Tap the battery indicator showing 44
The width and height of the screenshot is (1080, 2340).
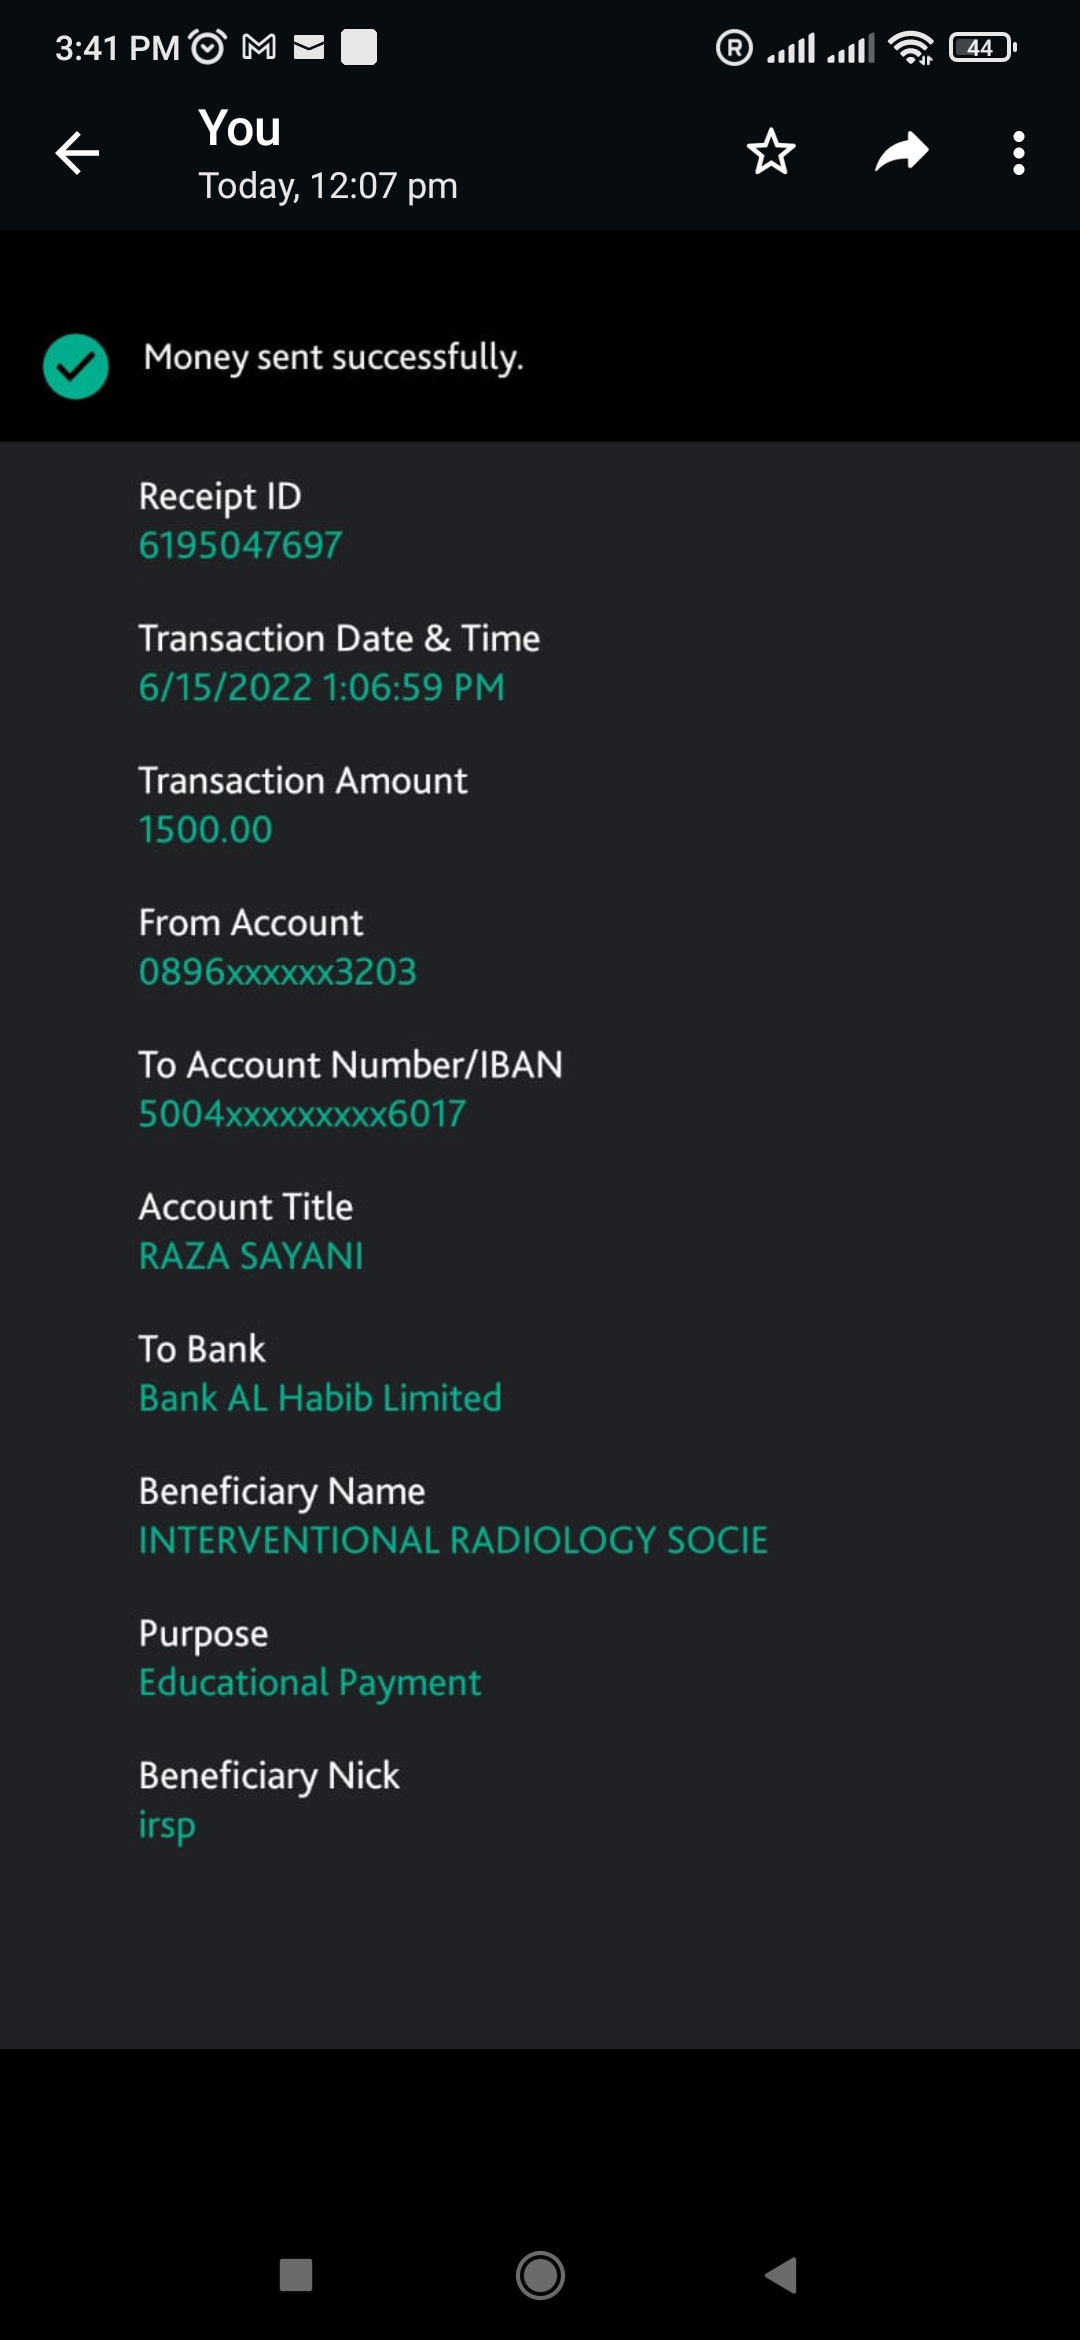982,47
